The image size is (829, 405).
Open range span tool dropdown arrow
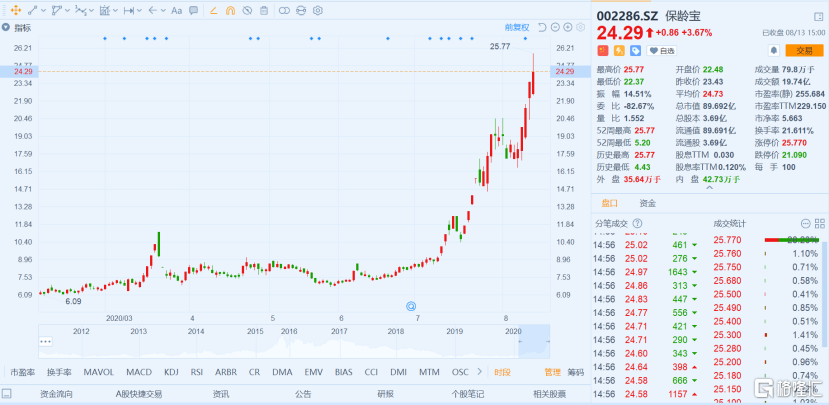(139, 11)
